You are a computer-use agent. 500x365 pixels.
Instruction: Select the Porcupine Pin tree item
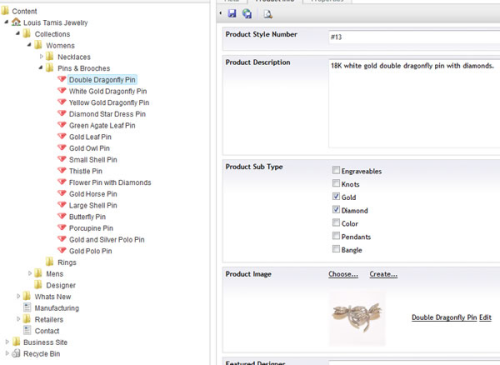coord(91,228)
